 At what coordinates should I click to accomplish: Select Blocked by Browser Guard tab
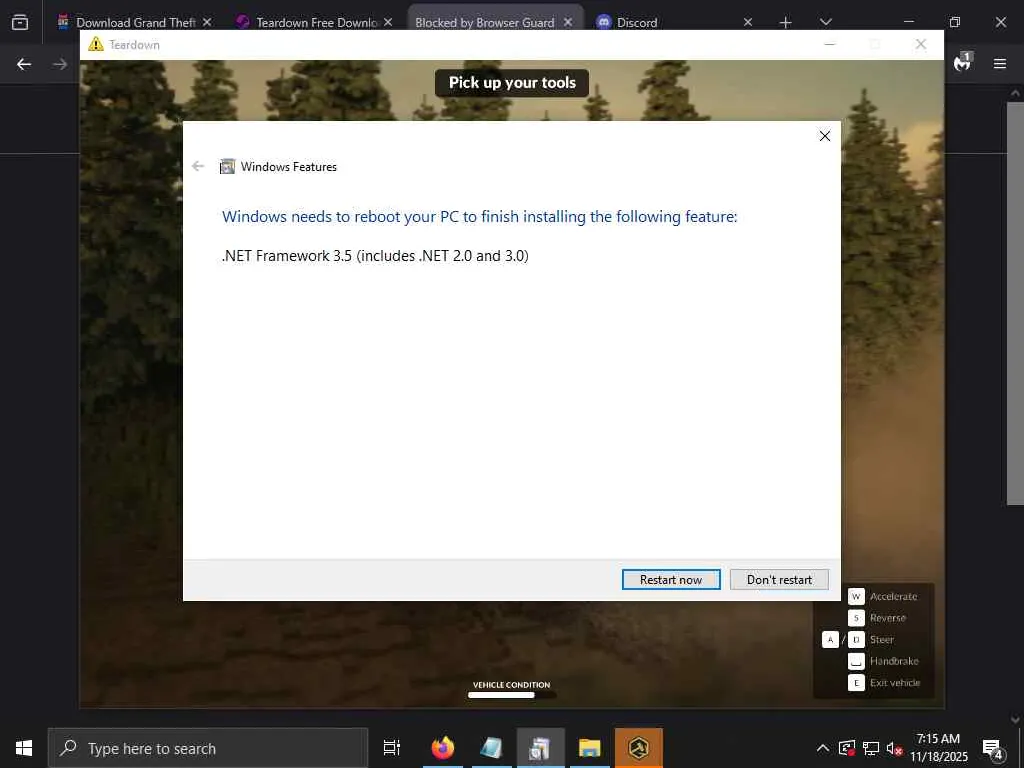tap(485, 22)
